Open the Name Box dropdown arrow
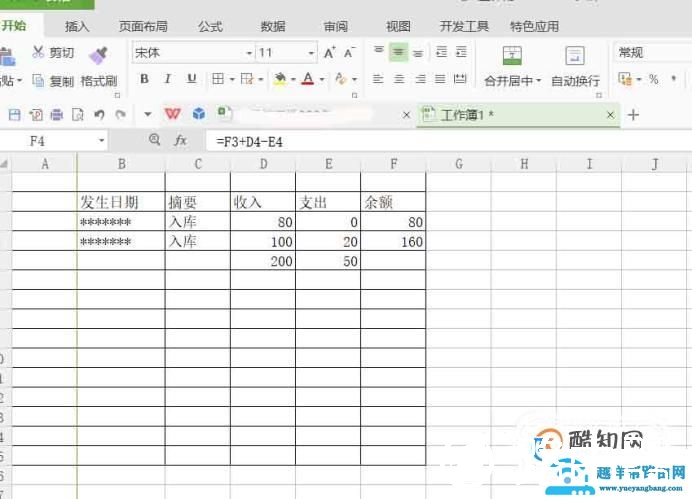This screenshot has width=692, height=499. 102,141
